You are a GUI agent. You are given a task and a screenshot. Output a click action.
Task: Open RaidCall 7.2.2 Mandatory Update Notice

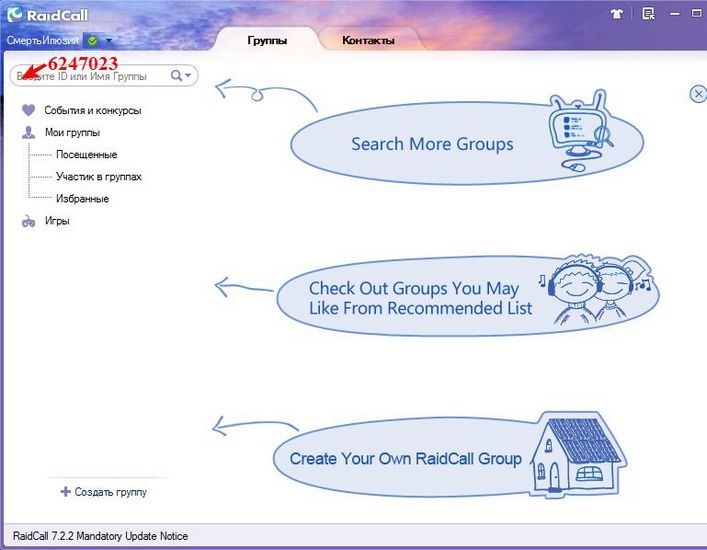point(100,536)
